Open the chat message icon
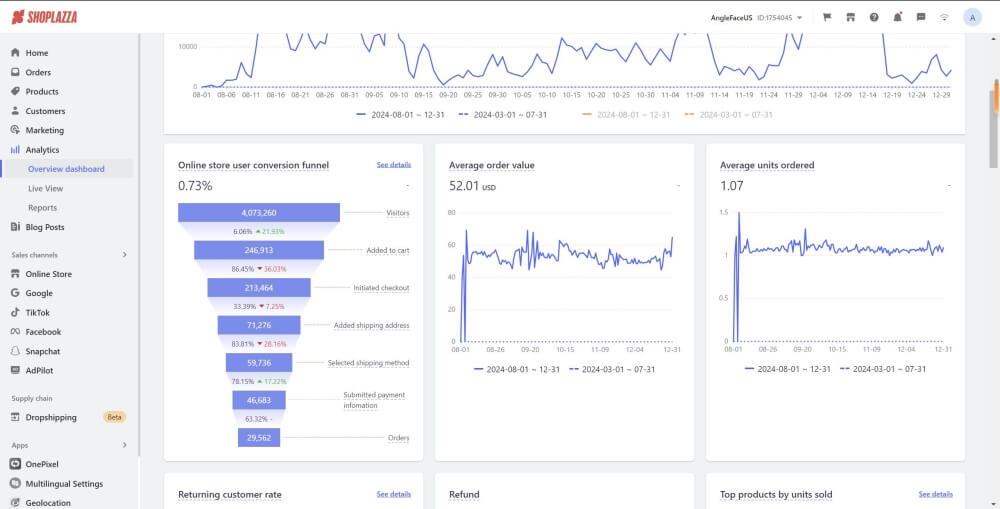 click(921, 17)
